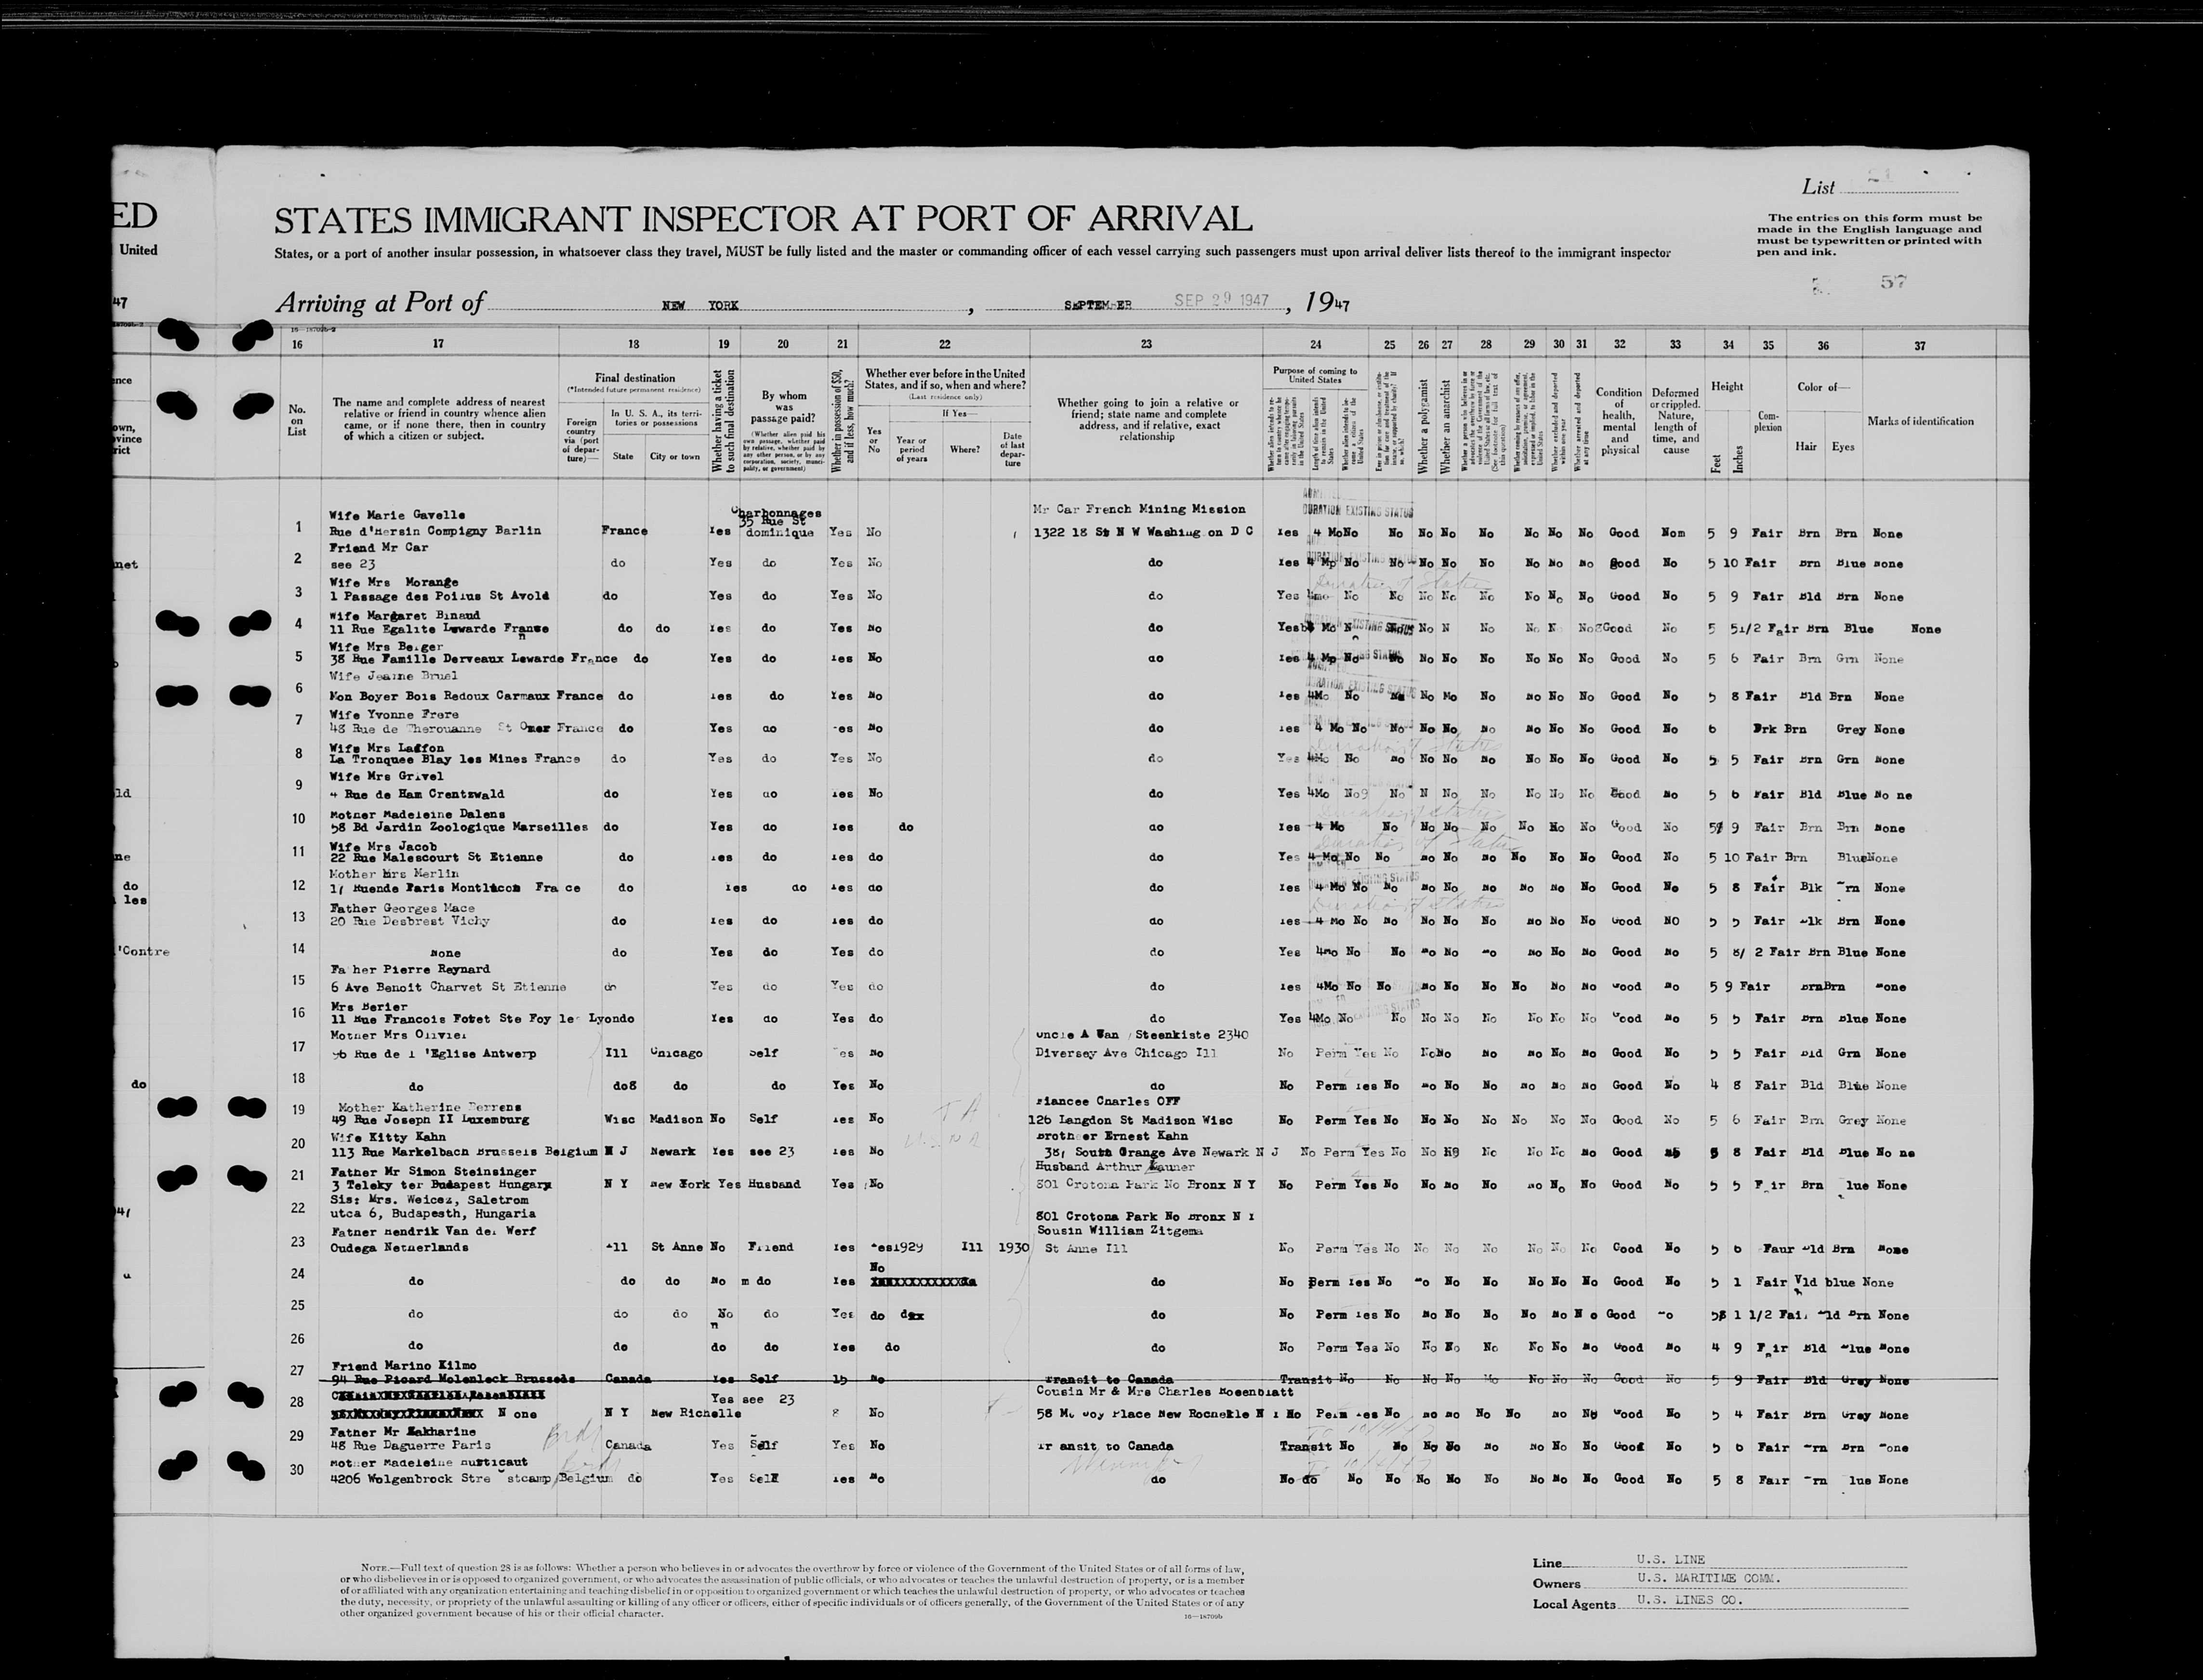Click the "Purpose of coming to United States" header

coord(1315,375)
